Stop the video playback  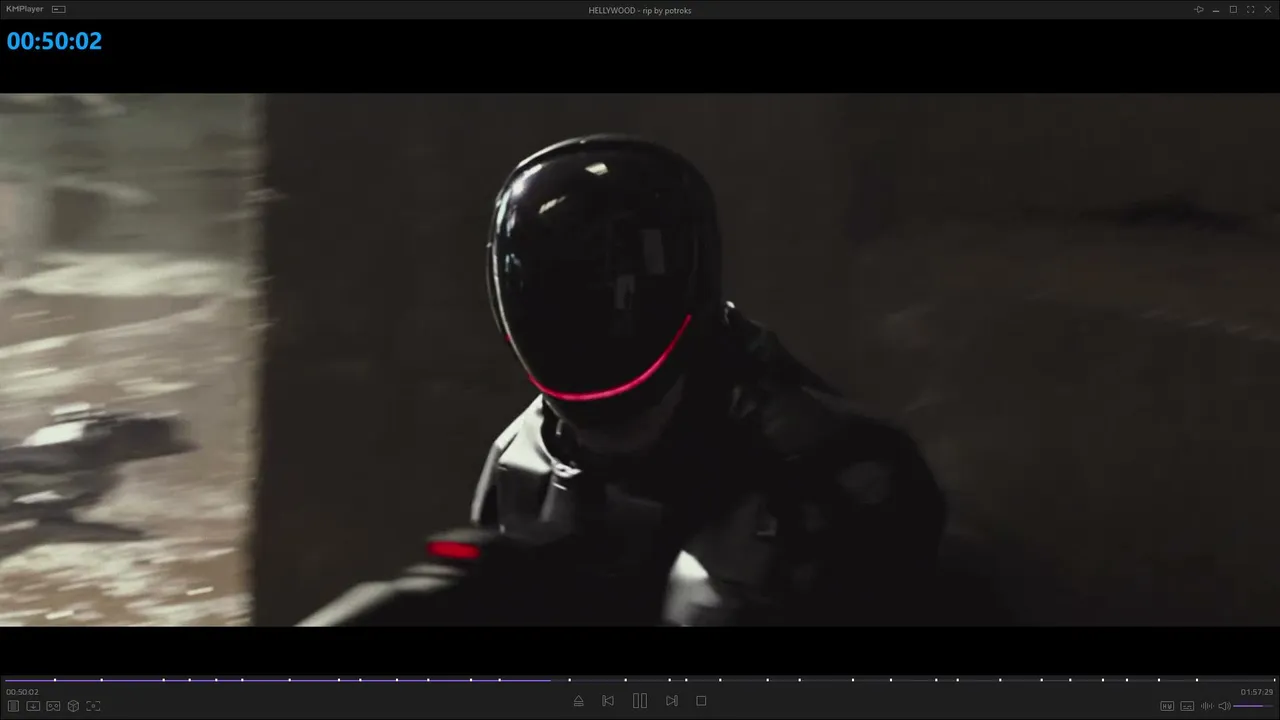click(x=701, y=701)
